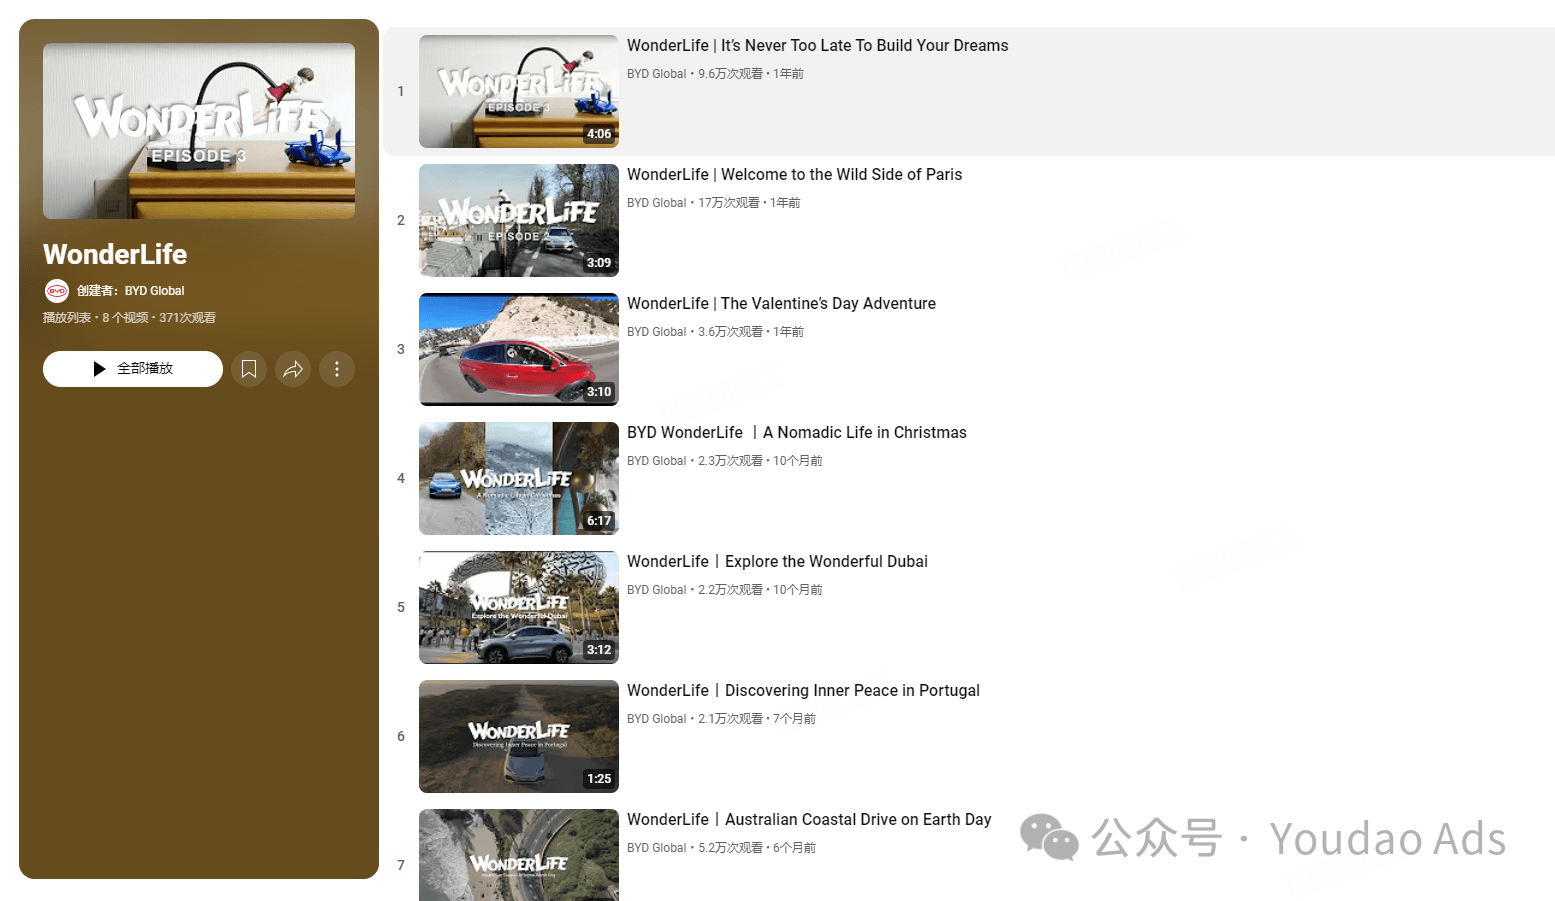Open the Portugal Inner Peace thumbnail
This screenshot has height=901, width=1555.
(519, 736)
